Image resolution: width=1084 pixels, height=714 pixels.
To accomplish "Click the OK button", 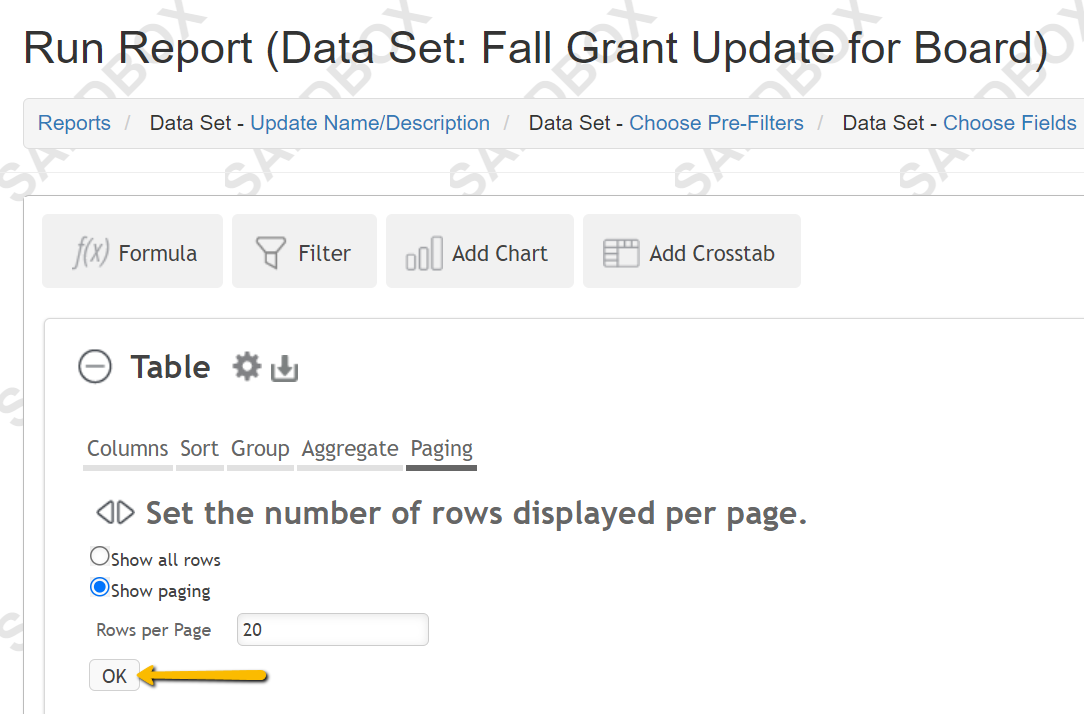I will 114,675.
